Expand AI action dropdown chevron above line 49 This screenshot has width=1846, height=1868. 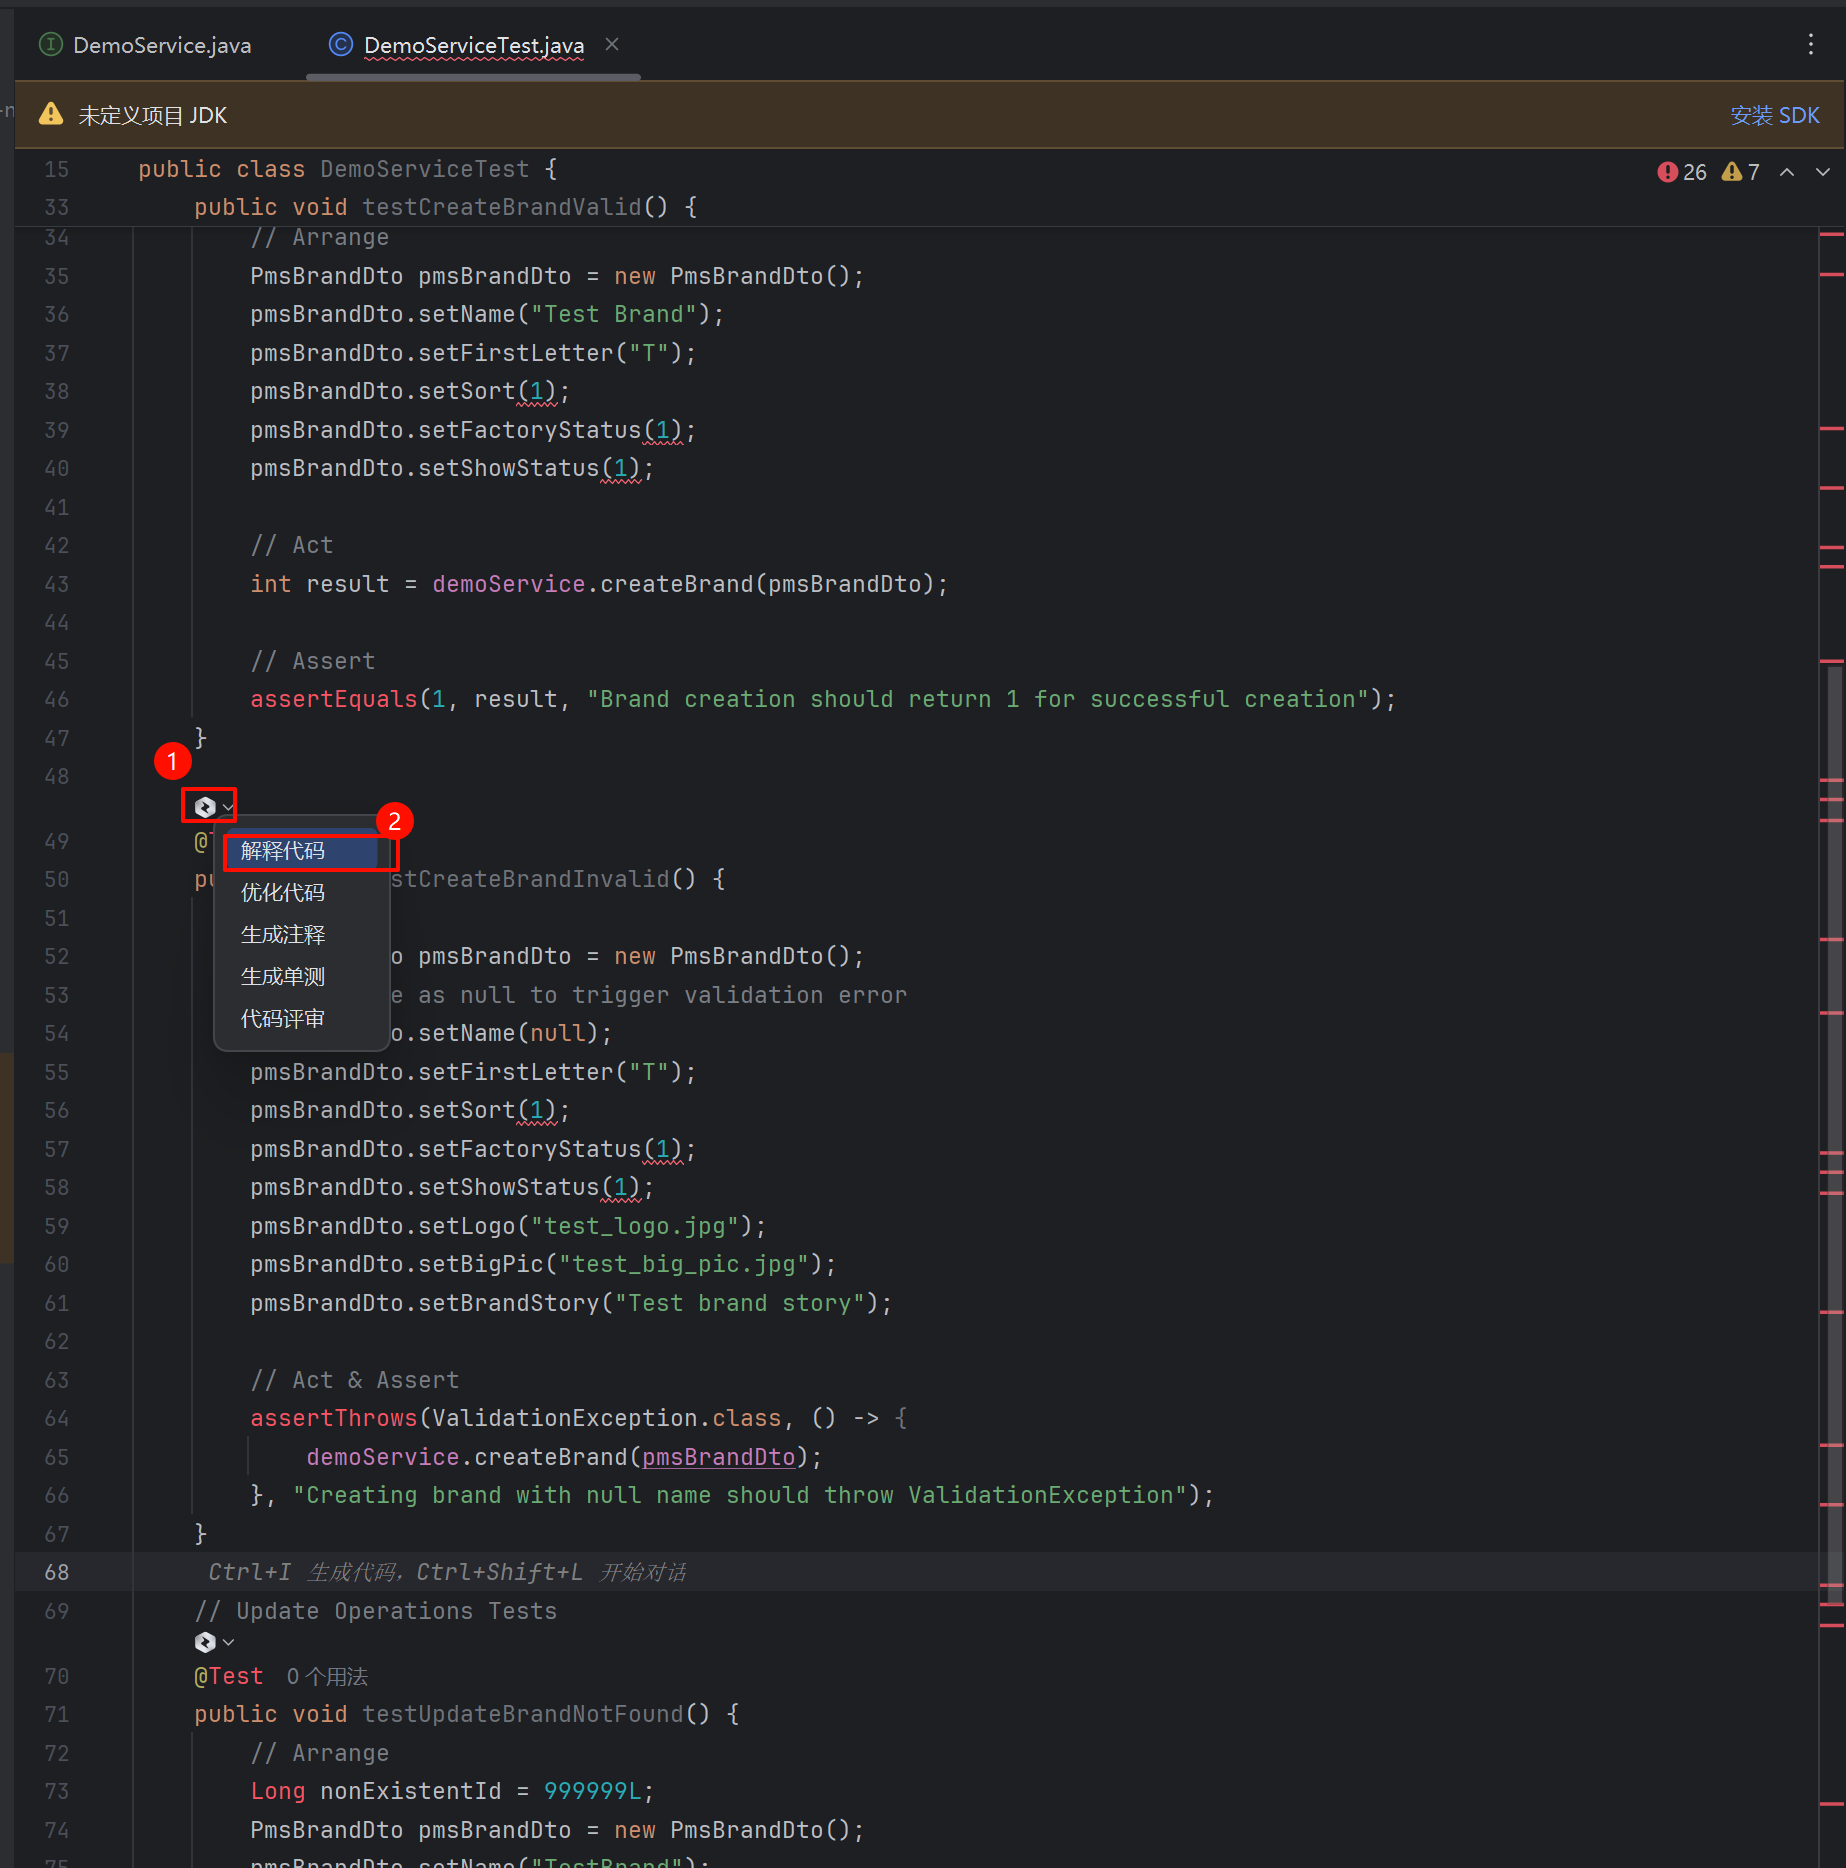coord(228,806)
